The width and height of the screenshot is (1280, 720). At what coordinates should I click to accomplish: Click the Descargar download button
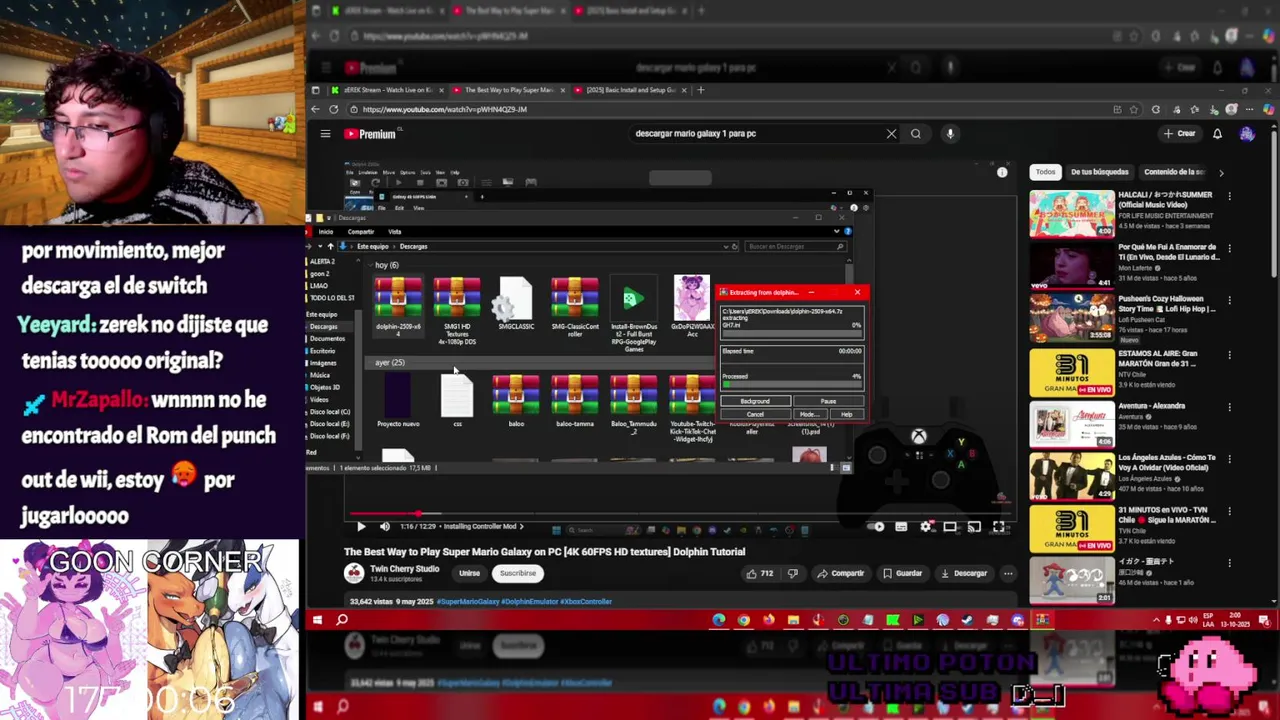point(964,574)
